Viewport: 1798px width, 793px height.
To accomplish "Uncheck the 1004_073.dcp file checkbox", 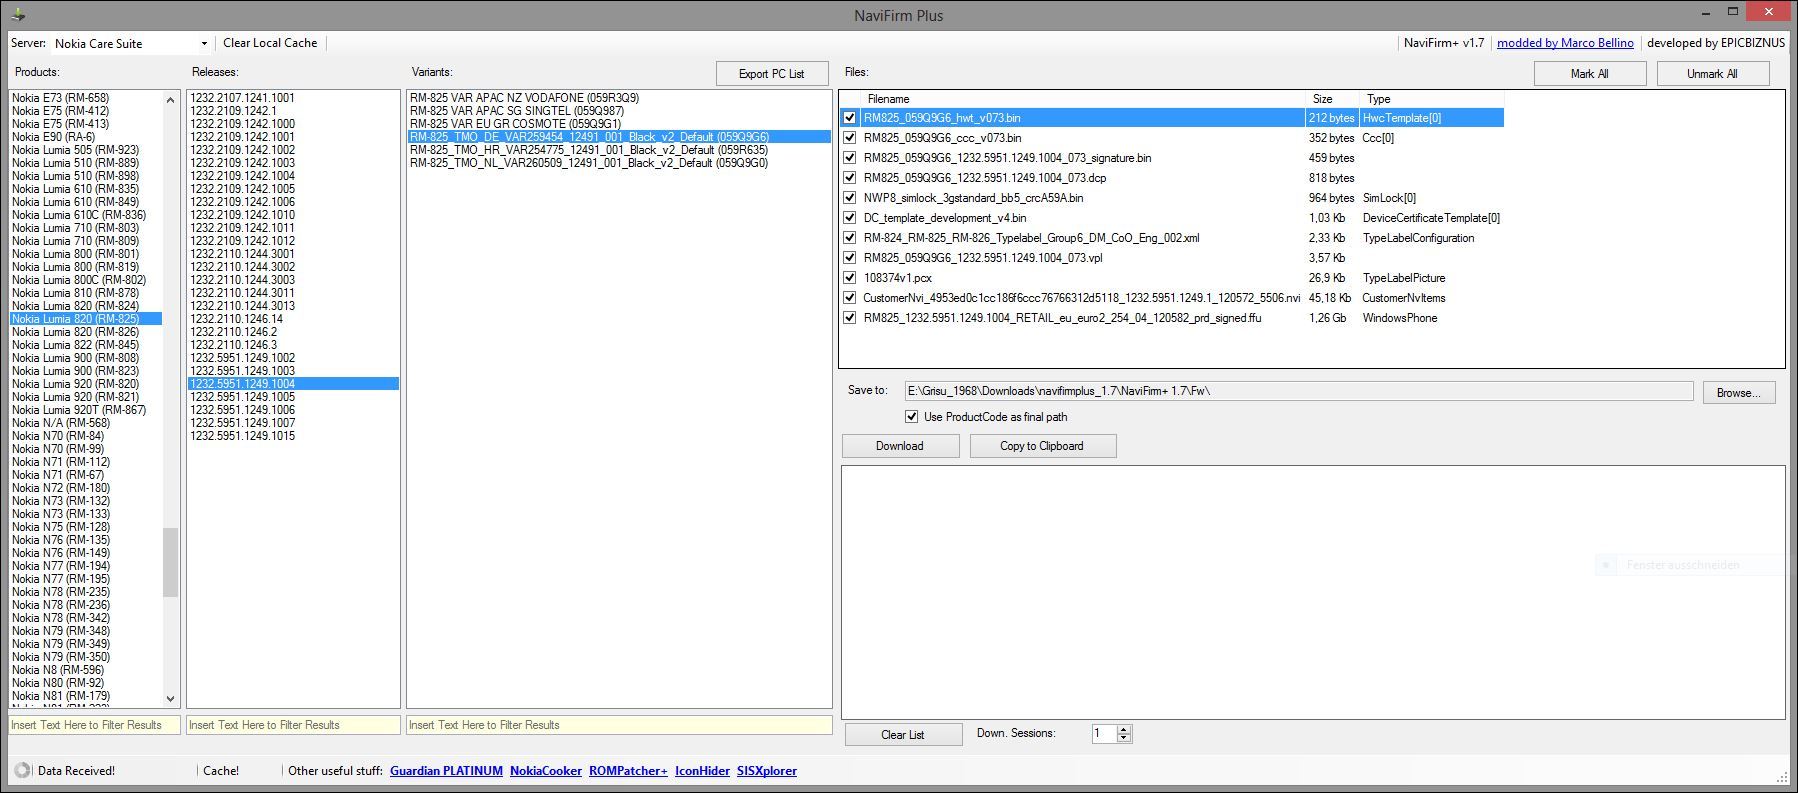I will [850, 178].
